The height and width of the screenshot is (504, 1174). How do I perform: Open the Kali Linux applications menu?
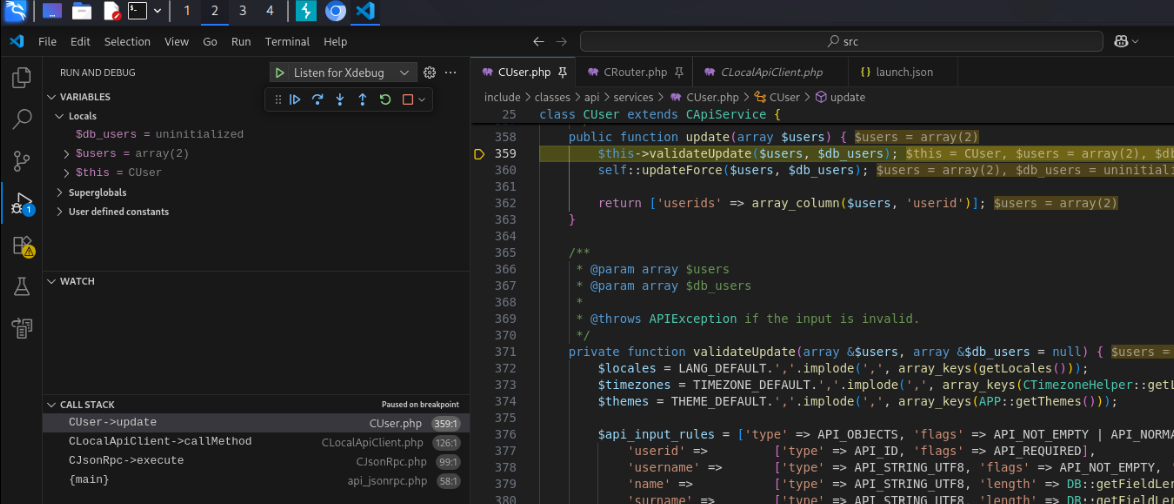pyautogui.click(x=16, y=10)
